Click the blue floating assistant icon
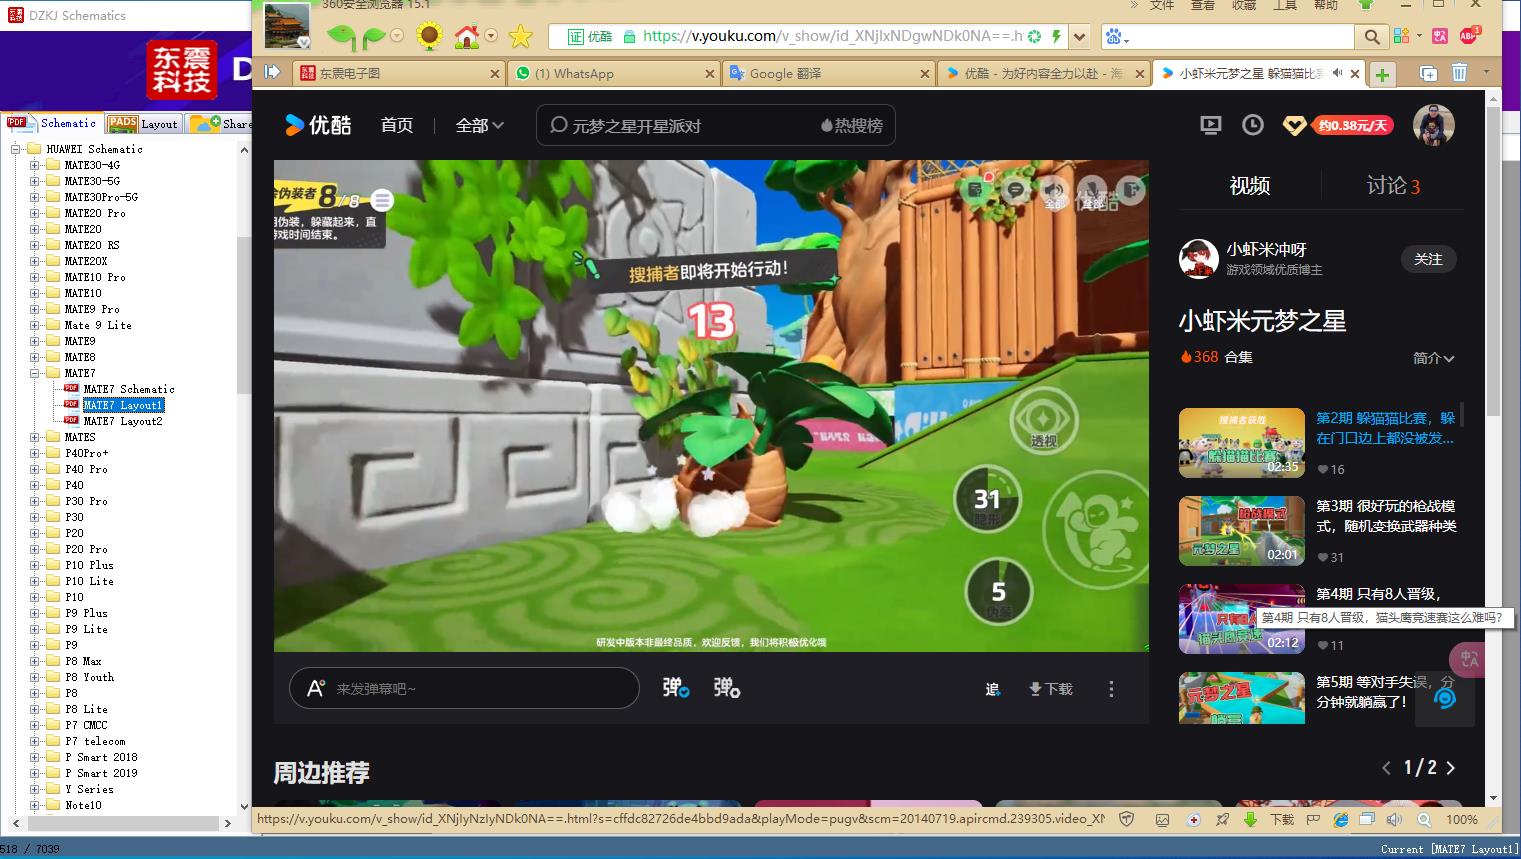 pyautogui.click(x=1445, y=697)
